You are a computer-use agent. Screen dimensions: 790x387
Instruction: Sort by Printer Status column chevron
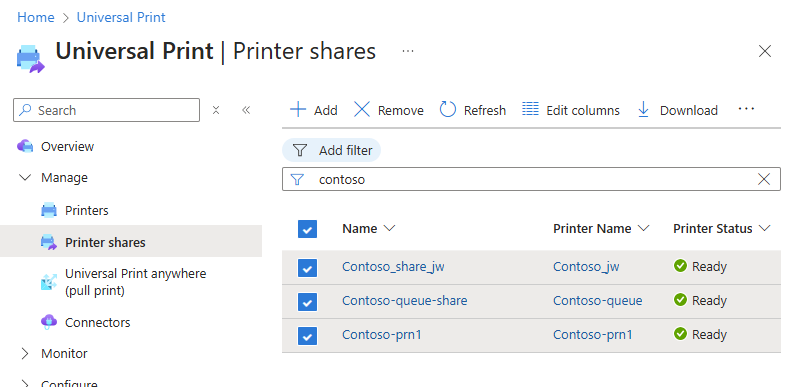tap(764, 228)
